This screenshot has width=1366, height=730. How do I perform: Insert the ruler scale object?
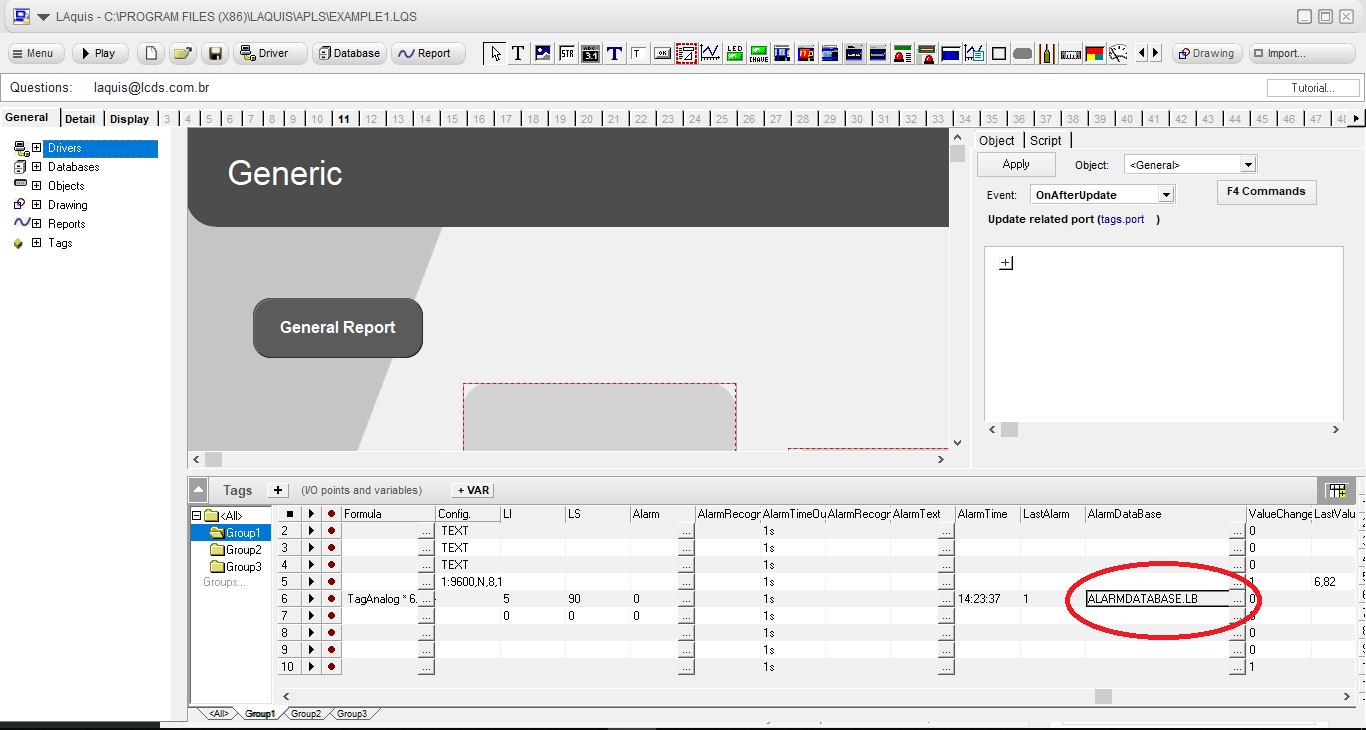[x=1070, y=53]
